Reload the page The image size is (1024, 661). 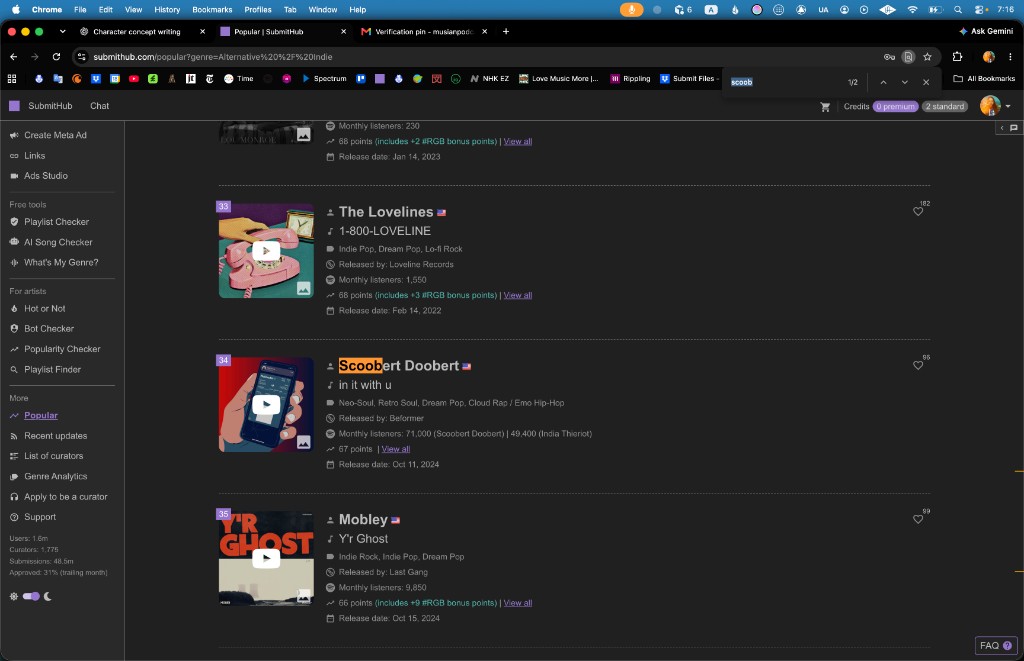[x=56, y=57]
